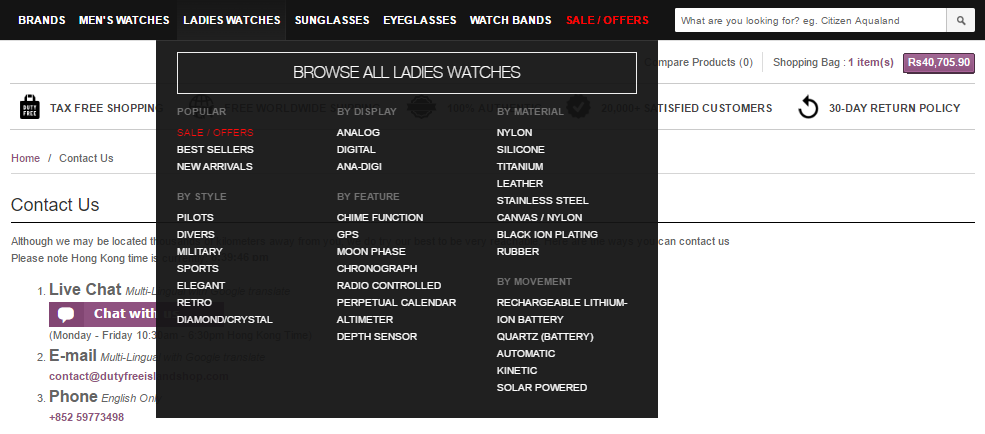Screen dimensions: 985x434
Task: Click the 30-day return arrow icon
Action: point(808,108)
